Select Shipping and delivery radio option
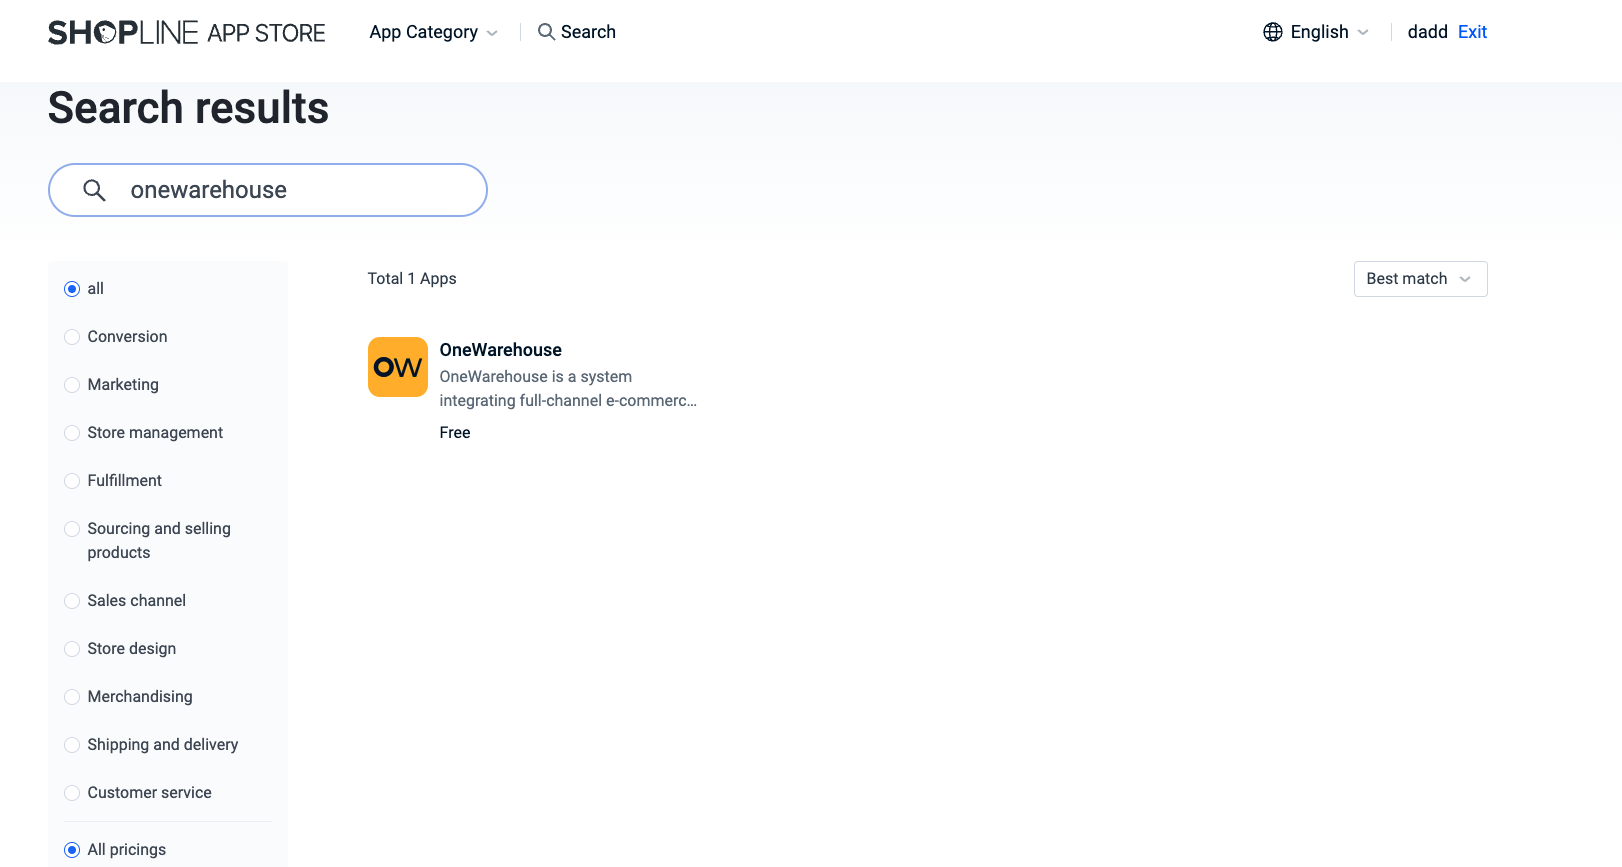 (72, 745)
